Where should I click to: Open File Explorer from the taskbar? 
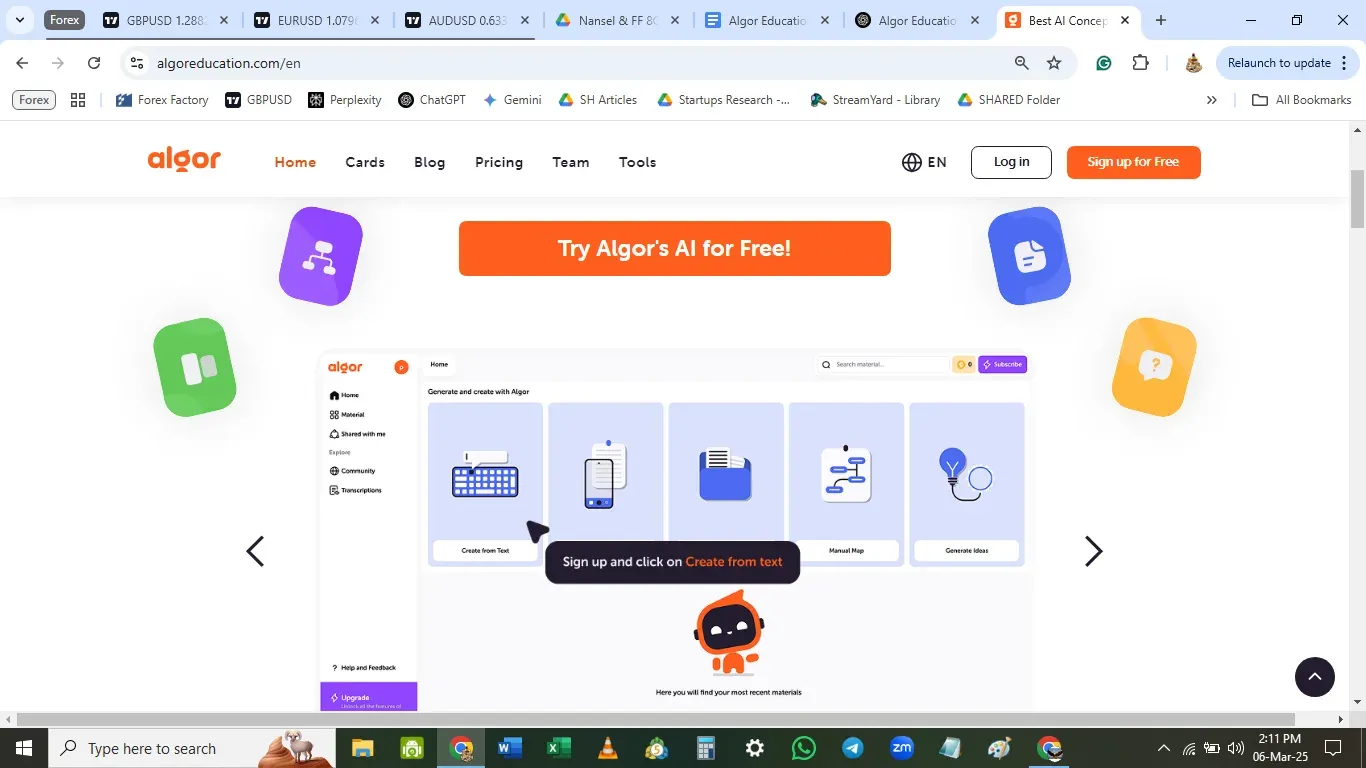coord(362,748)
